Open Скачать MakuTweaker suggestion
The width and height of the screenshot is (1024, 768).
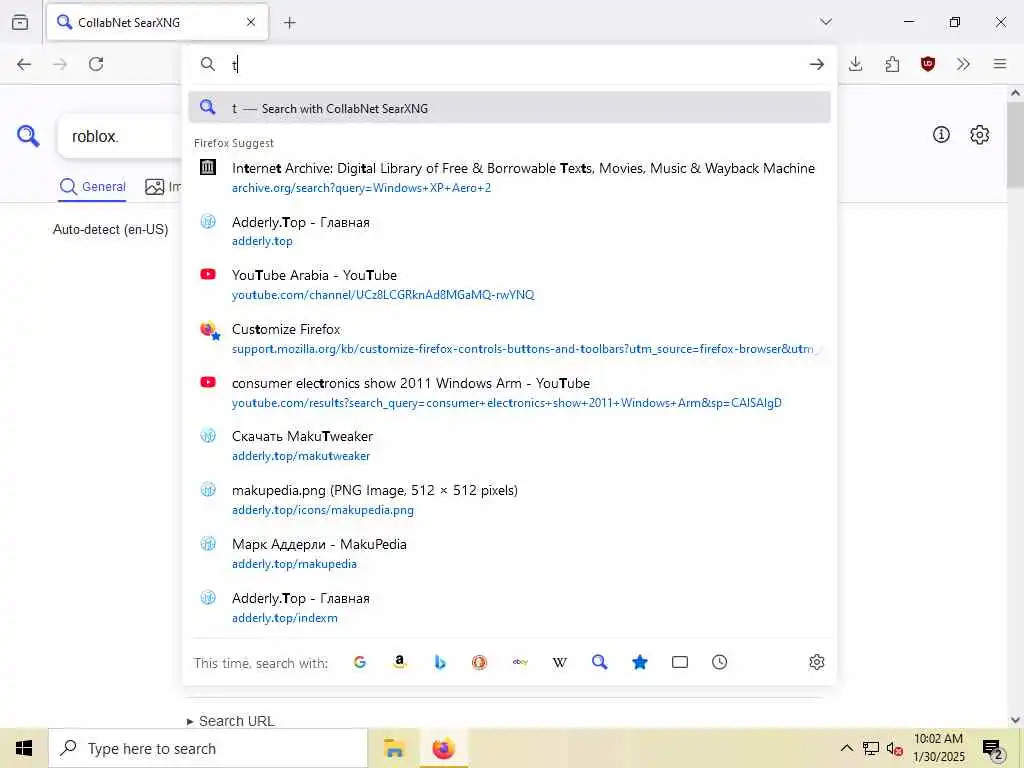pos(509,446)
